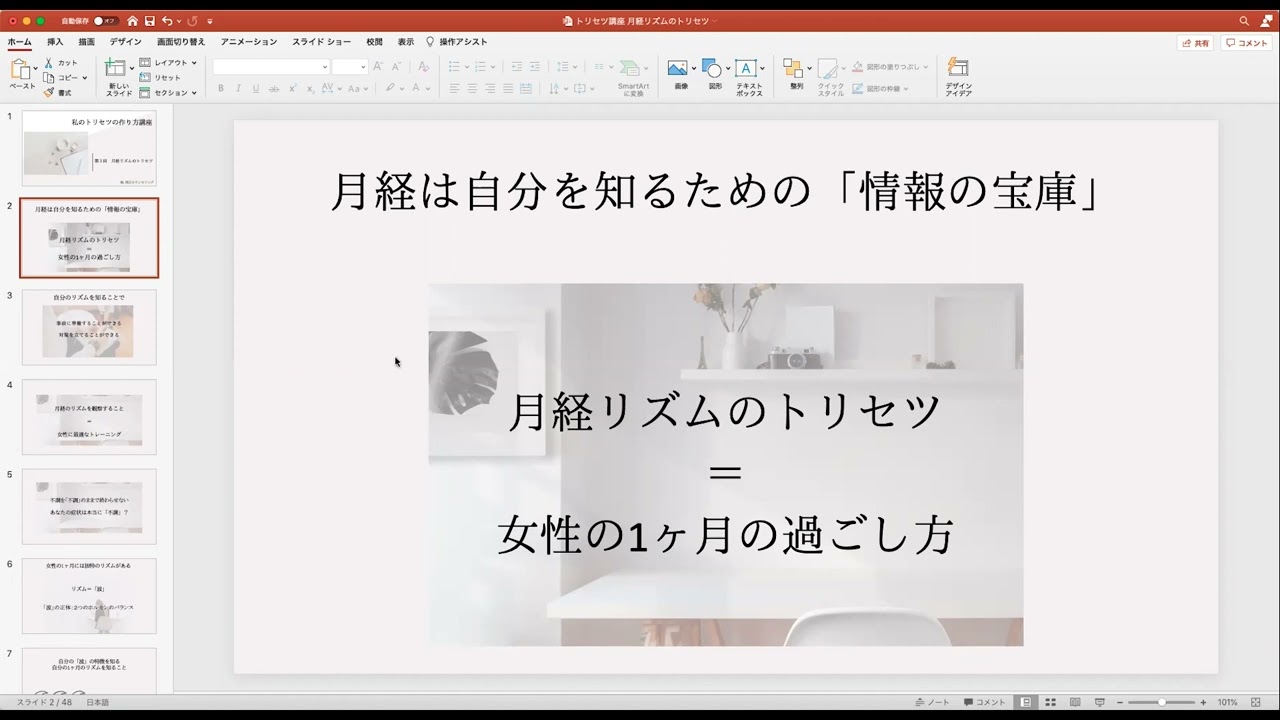Click the Share (共有) button
This screenshot has height=720, width=1280.
pos(1195,43)
